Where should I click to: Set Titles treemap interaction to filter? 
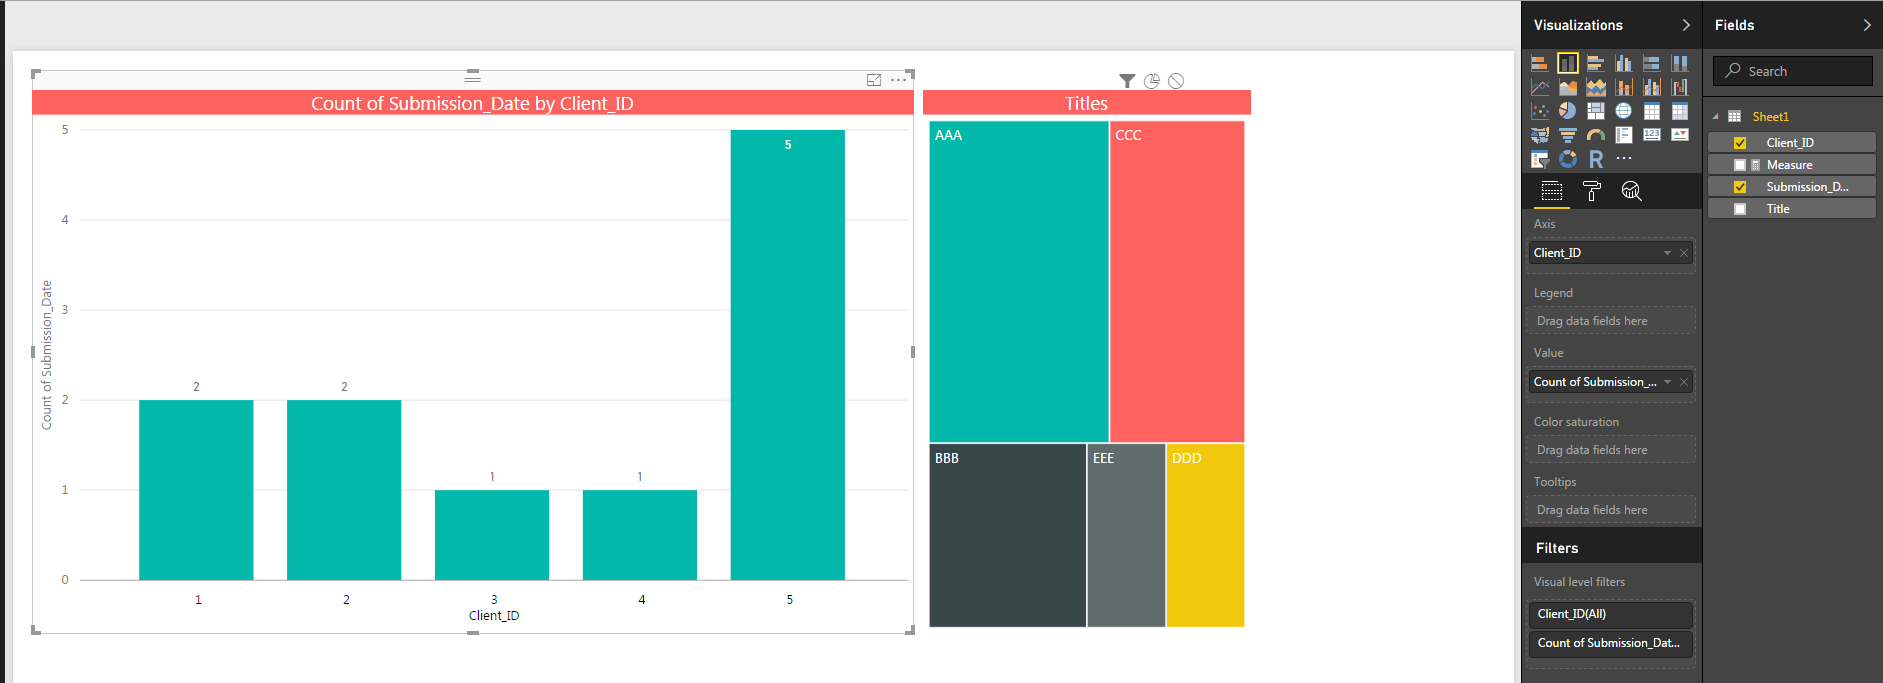click(x=1127, y=81)
